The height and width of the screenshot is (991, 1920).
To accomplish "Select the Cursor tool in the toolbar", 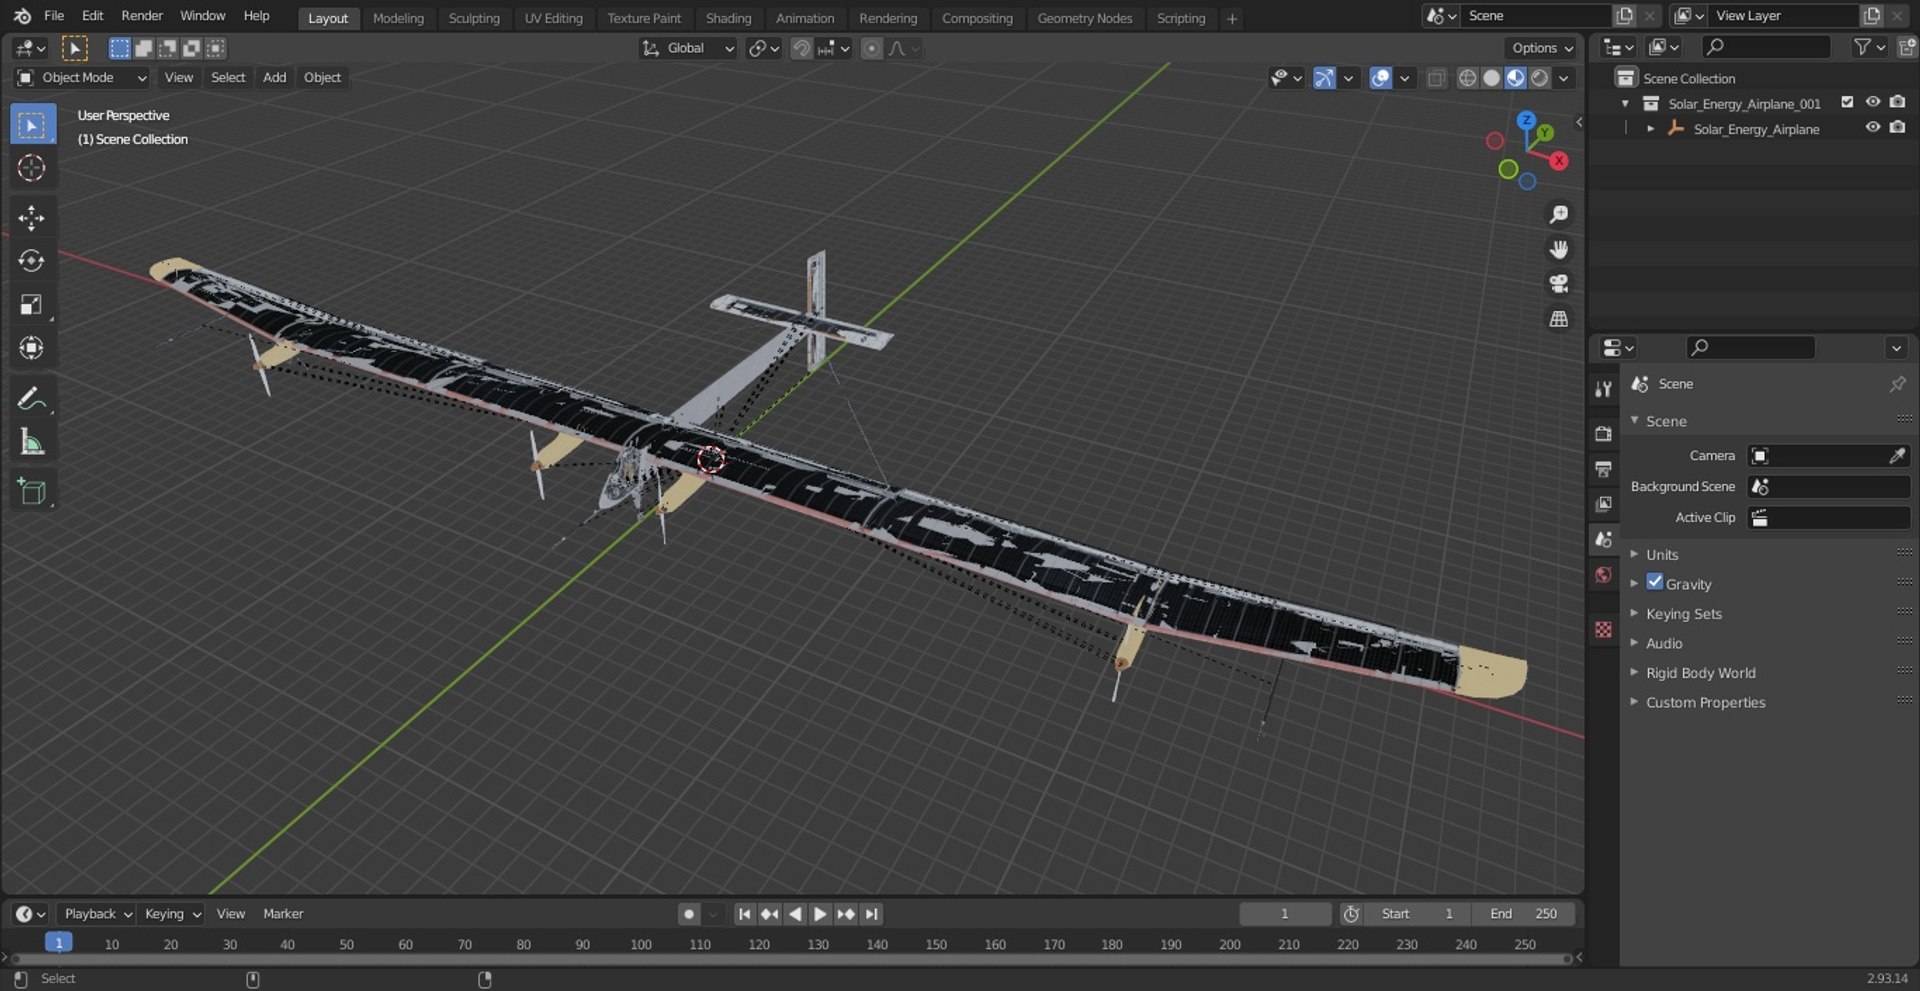I will tap(31, 168).
